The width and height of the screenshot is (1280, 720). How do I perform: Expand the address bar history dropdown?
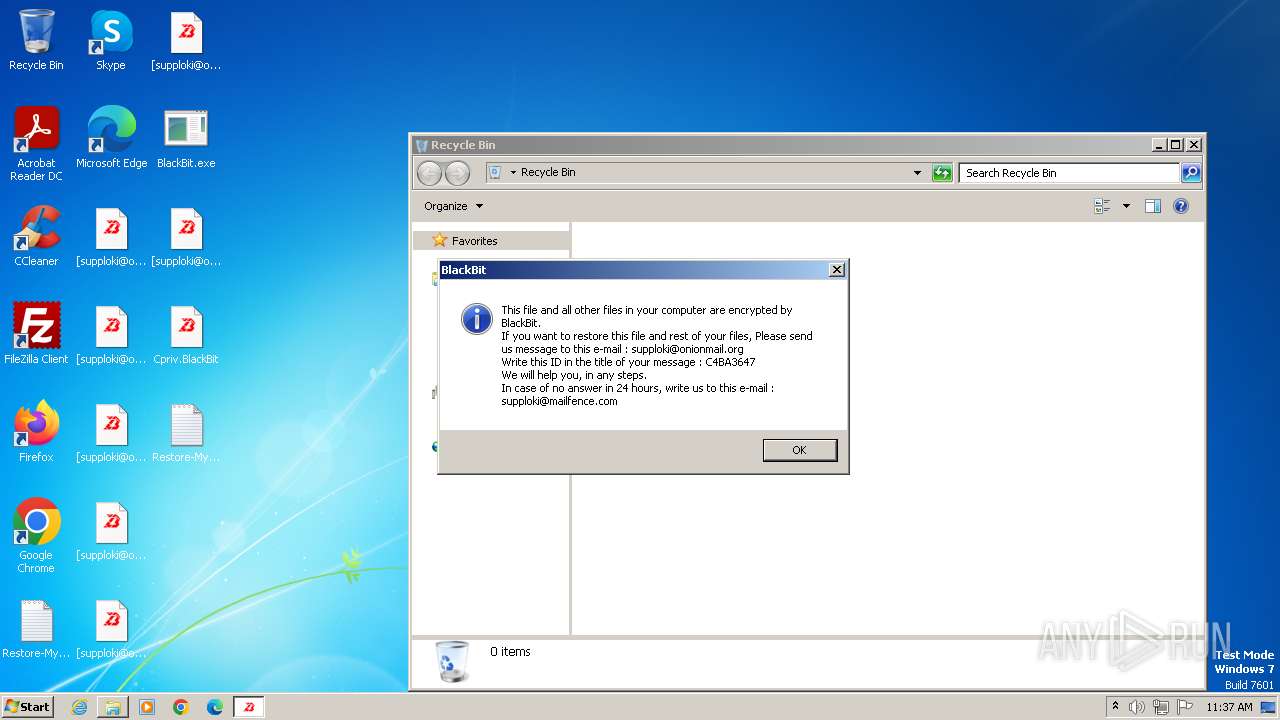point(917,173)
